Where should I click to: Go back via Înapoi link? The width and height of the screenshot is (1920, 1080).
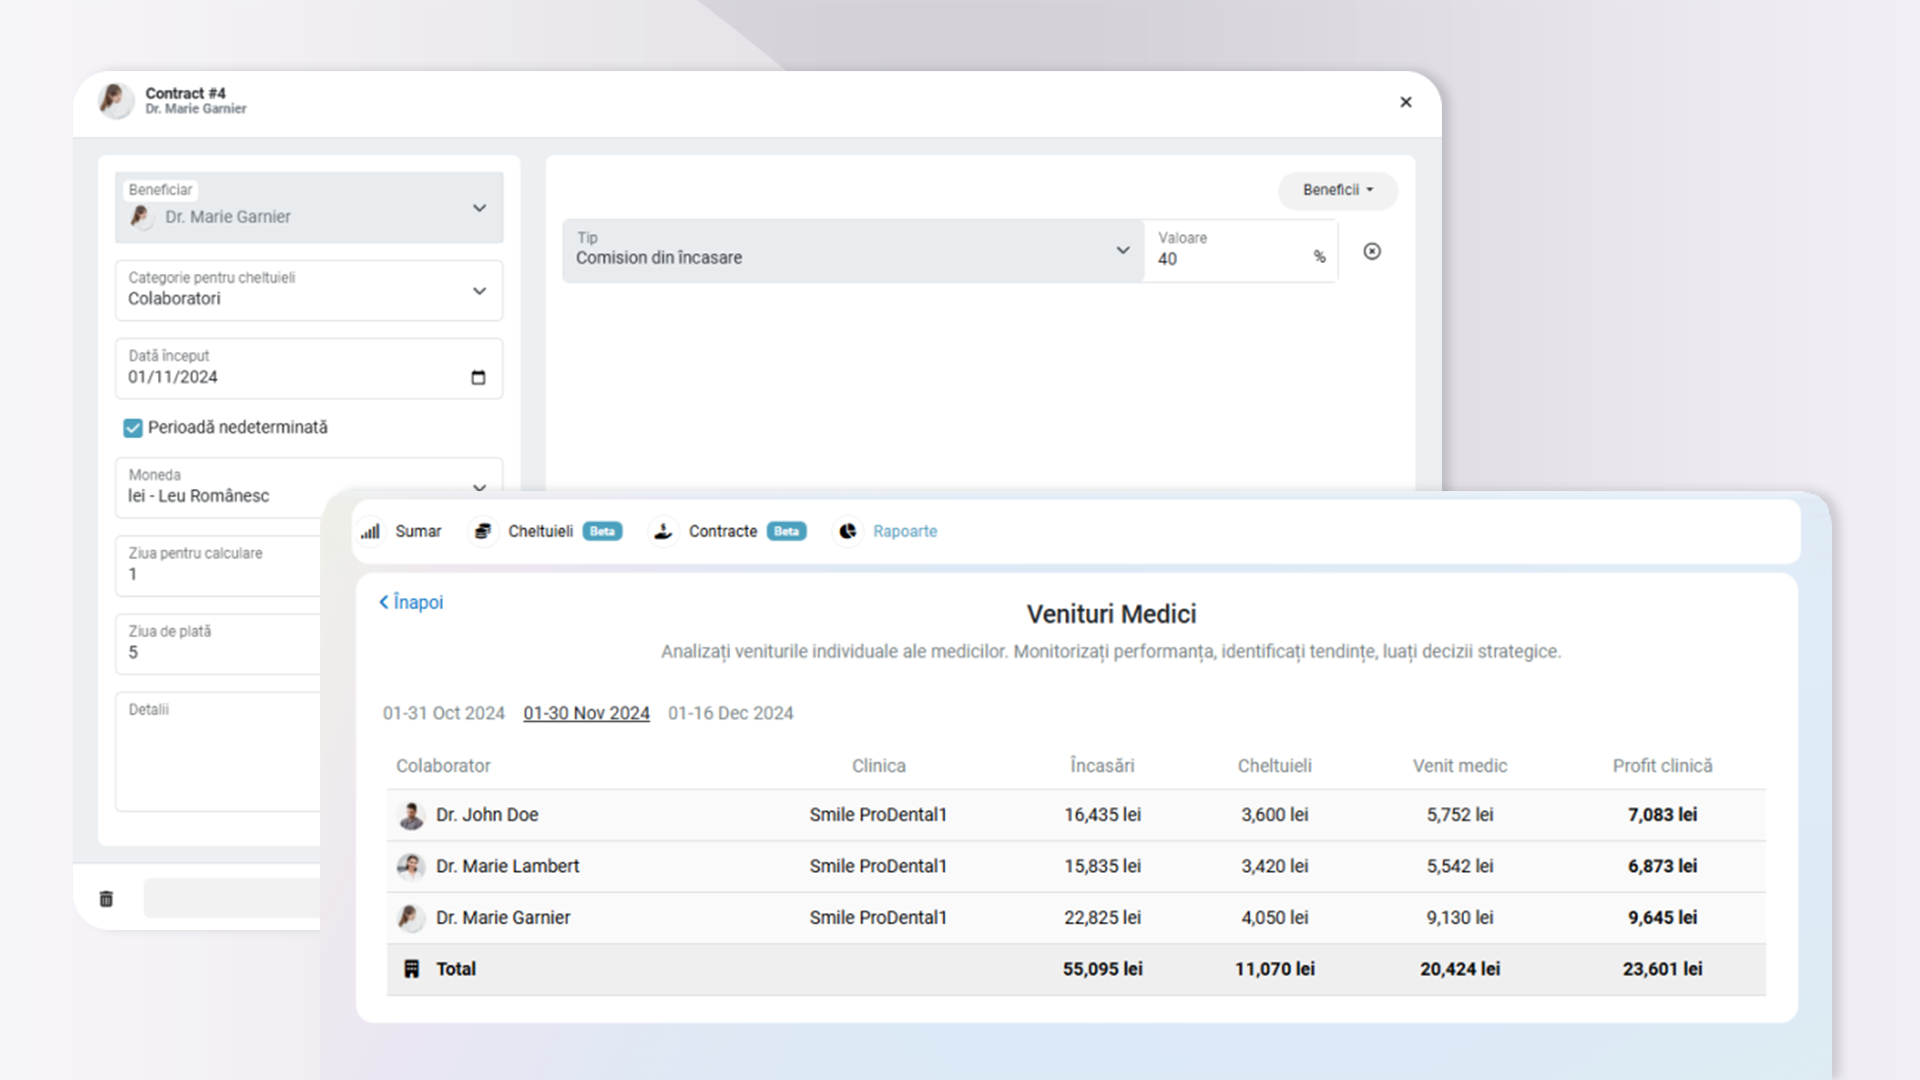click(411, 602)
